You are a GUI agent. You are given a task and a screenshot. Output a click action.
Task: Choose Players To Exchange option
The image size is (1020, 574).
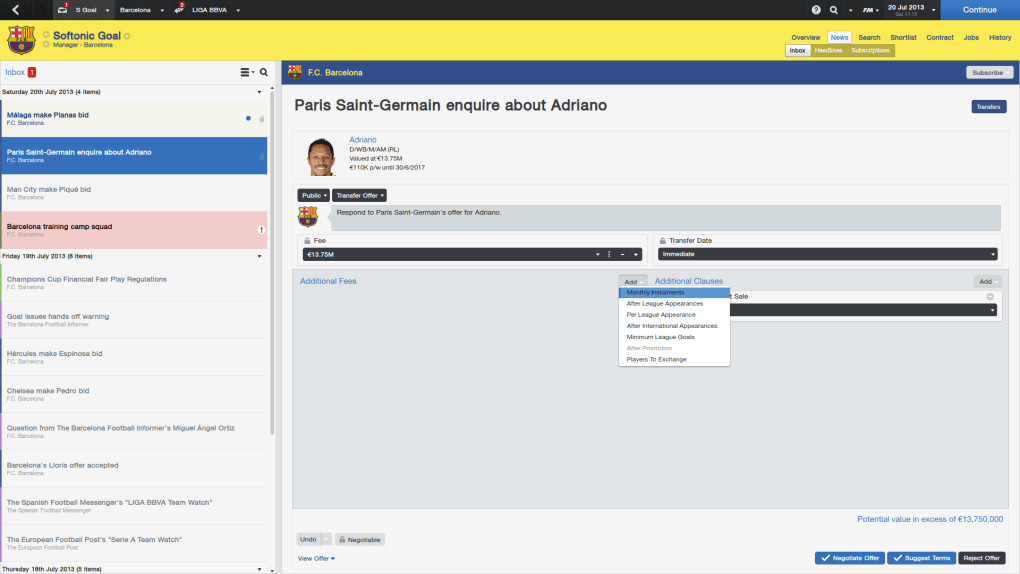674,359
